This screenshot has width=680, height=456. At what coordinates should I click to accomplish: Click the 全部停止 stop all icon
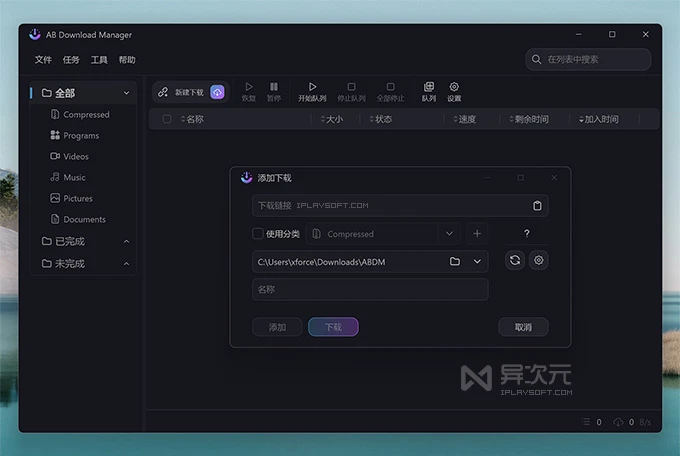(390, 87)
